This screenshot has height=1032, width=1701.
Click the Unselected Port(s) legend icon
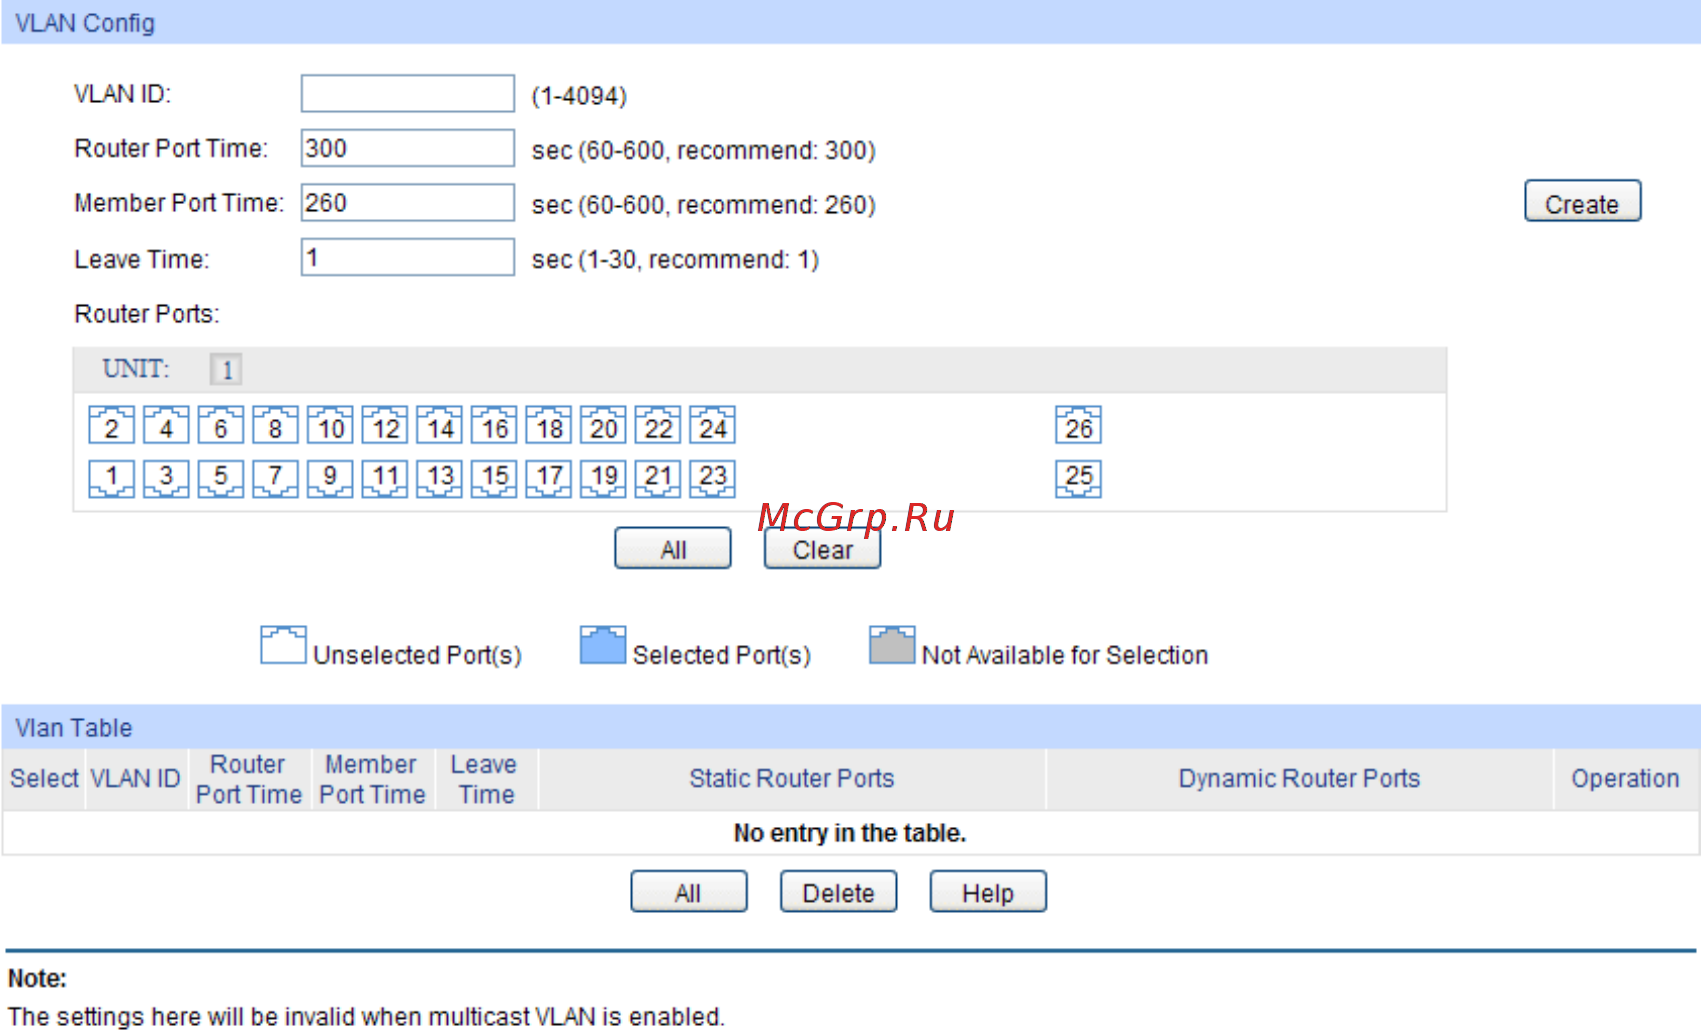[283, 645]
